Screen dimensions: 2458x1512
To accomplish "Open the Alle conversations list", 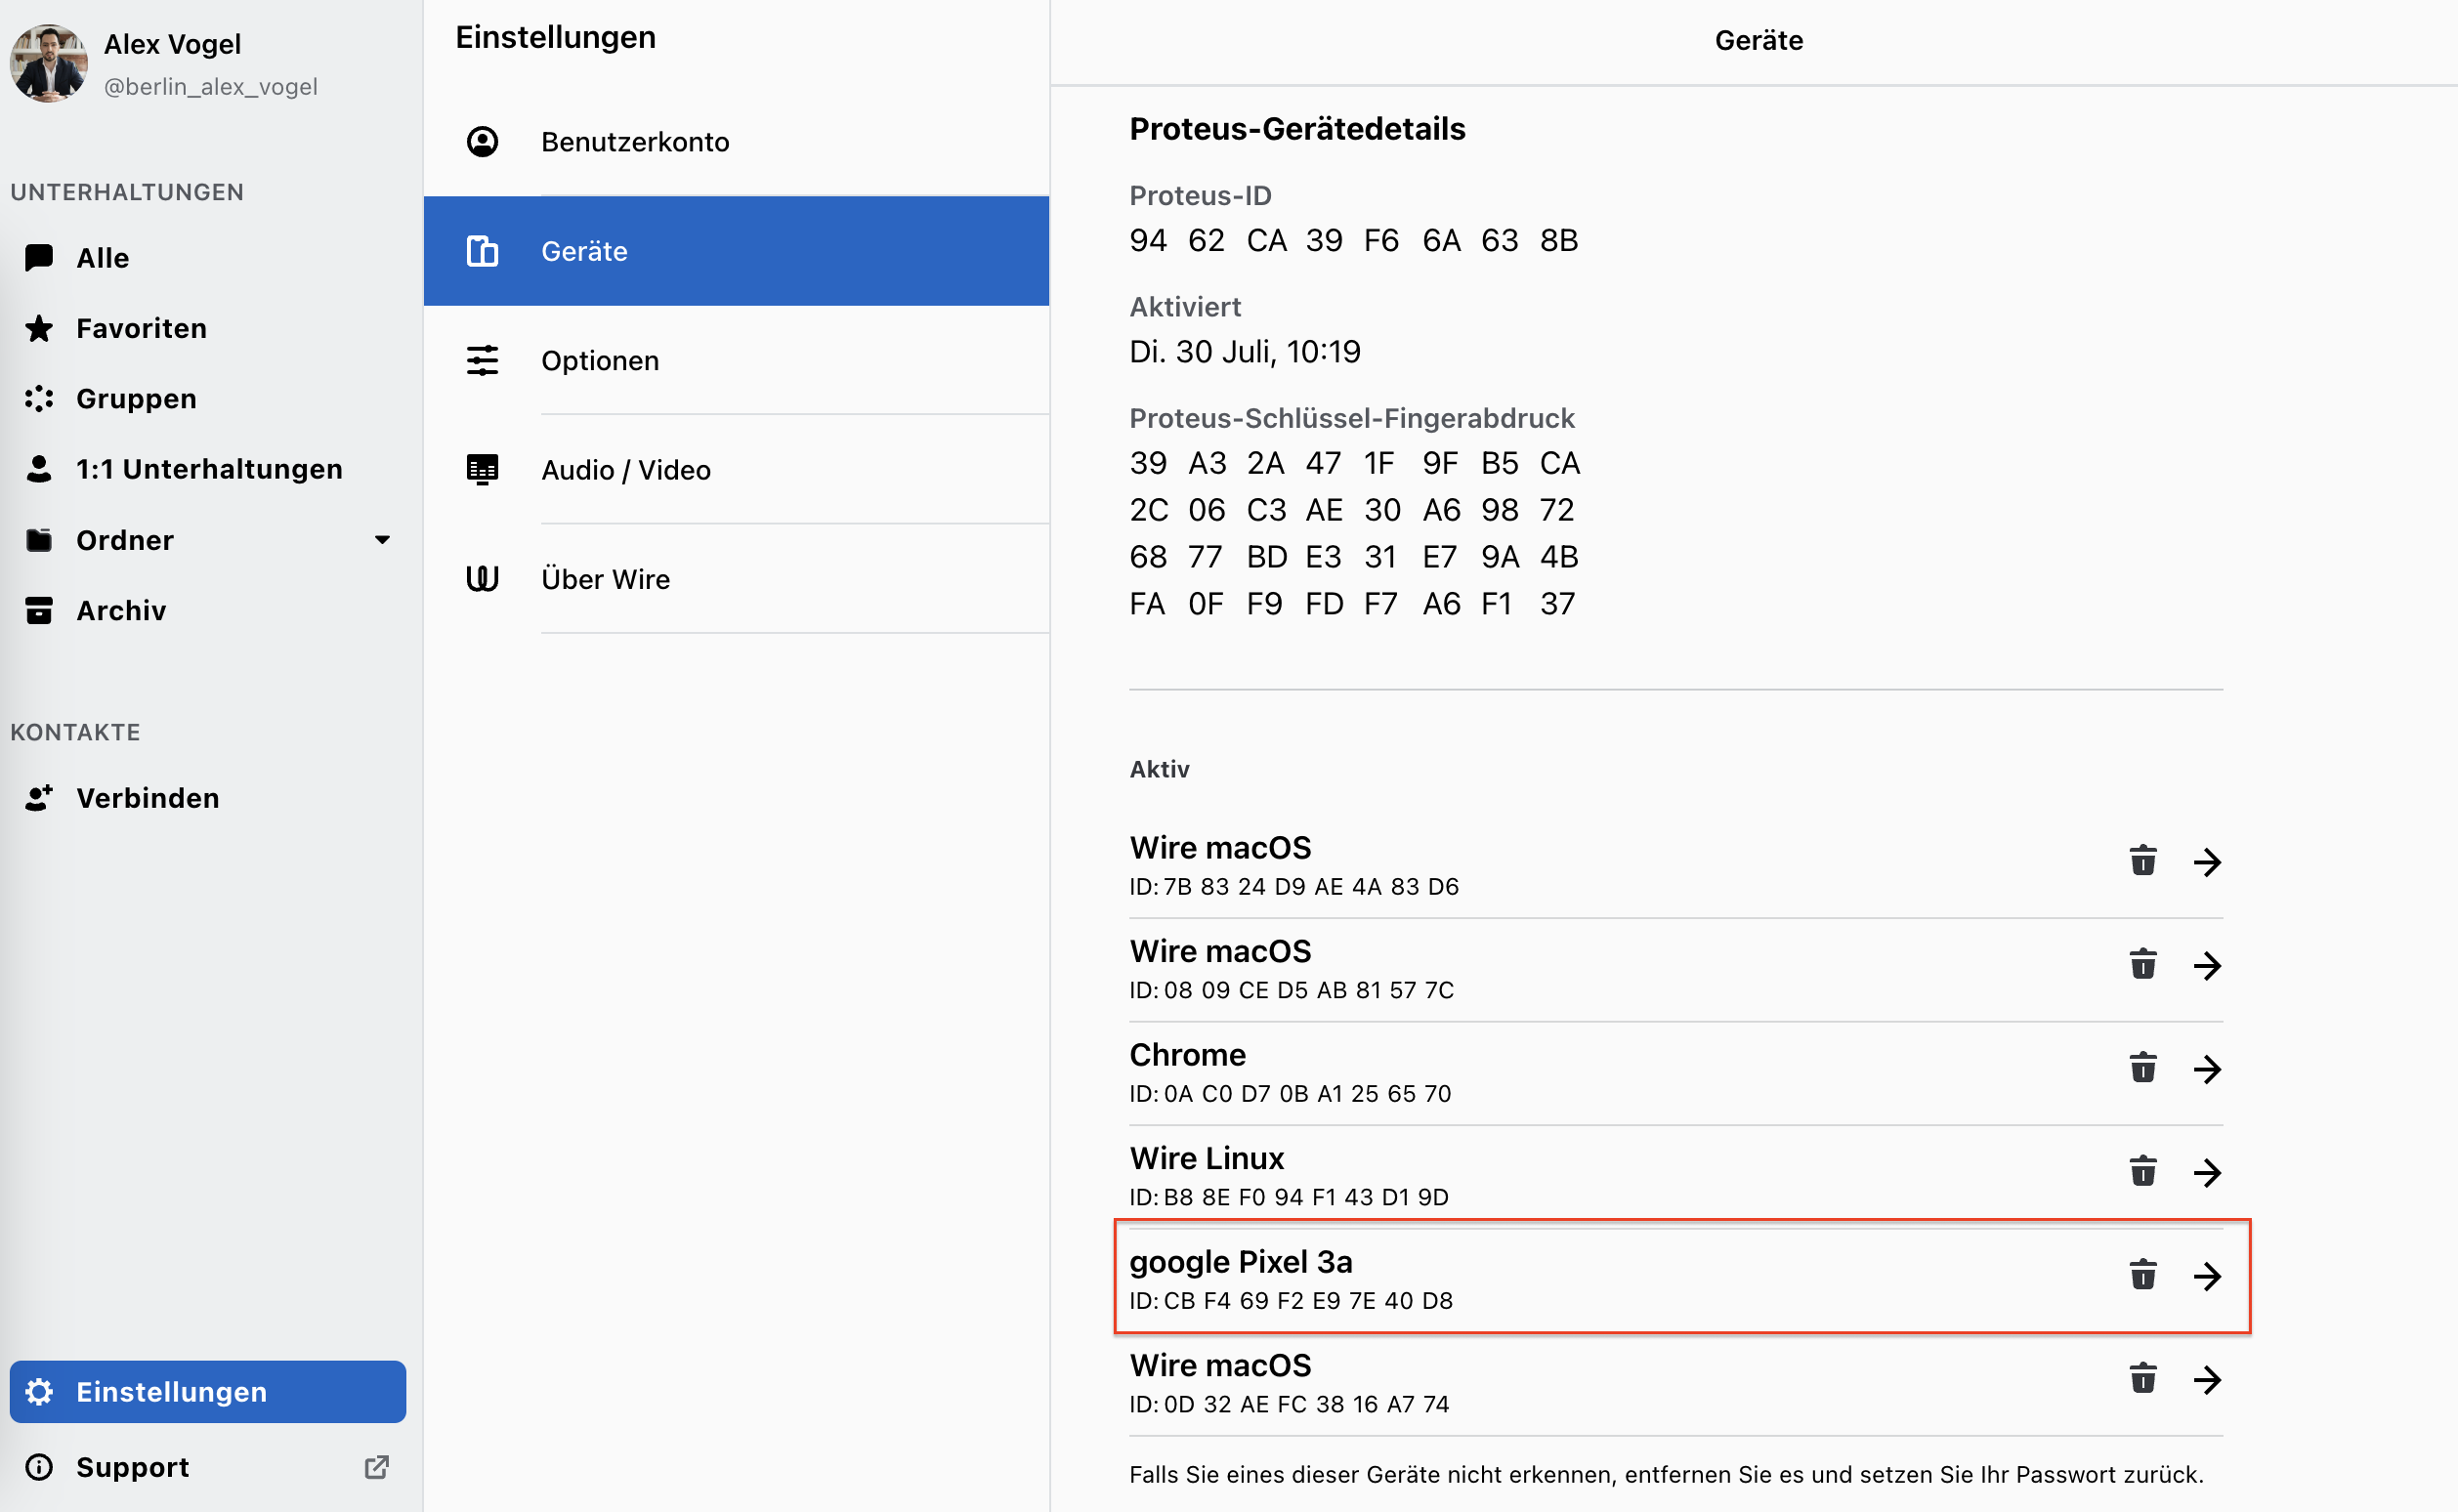I will pyautogui.click(x=208, y=258).
